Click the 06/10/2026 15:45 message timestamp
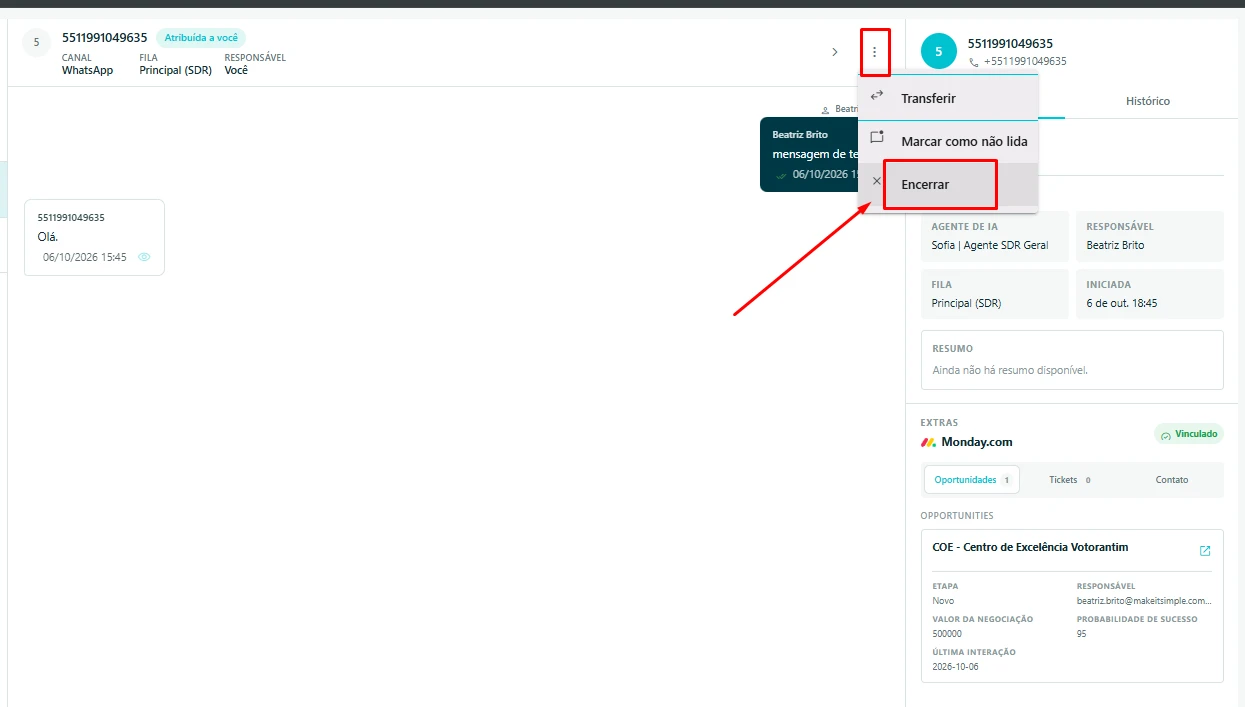Viewport: 1245px width, 707px height. point(85,257)
